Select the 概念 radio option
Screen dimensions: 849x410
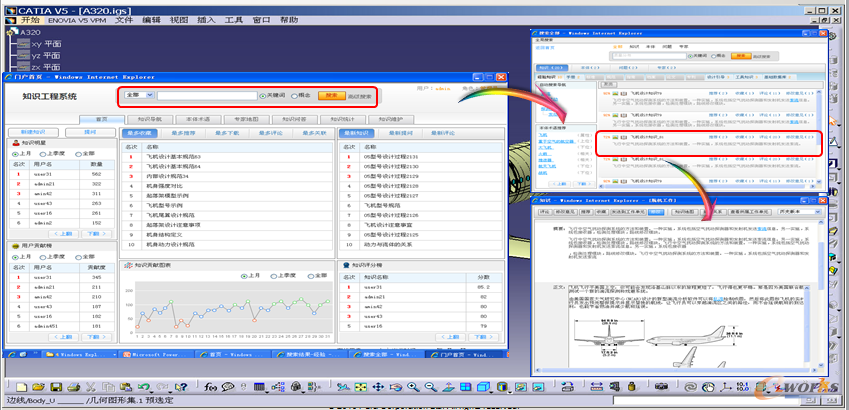coord(294,96)
